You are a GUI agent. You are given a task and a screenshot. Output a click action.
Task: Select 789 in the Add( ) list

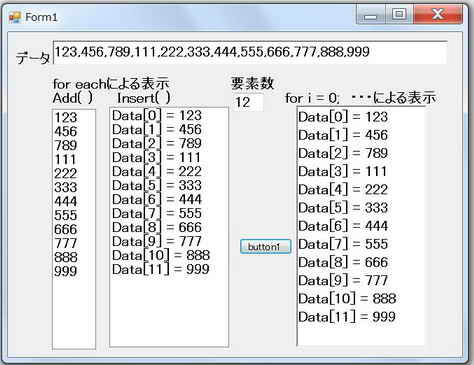66,145
